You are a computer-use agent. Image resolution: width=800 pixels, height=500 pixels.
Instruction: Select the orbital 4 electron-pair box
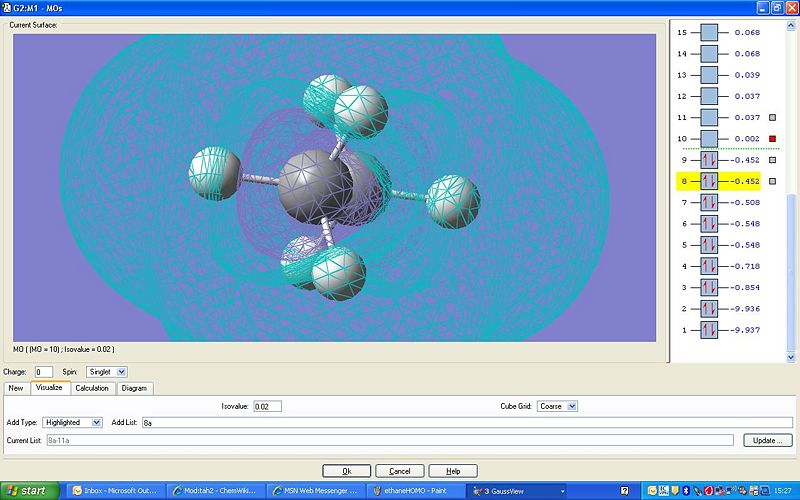coord(709,266)
